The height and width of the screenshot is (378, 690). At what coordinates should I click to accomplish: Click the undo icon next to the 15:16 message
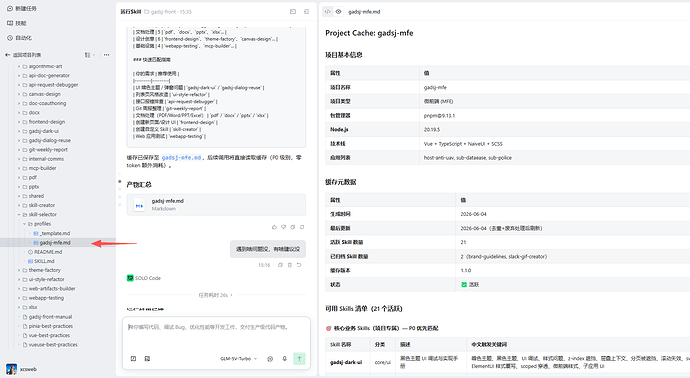[299, 265]
